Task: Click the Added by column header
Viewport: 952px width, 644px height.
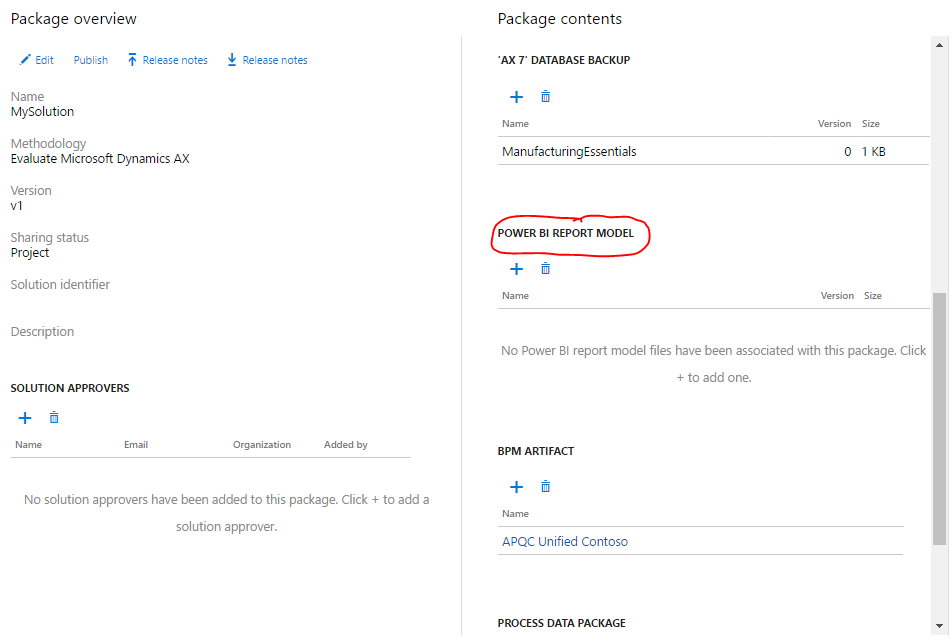Action: [345, 445]
